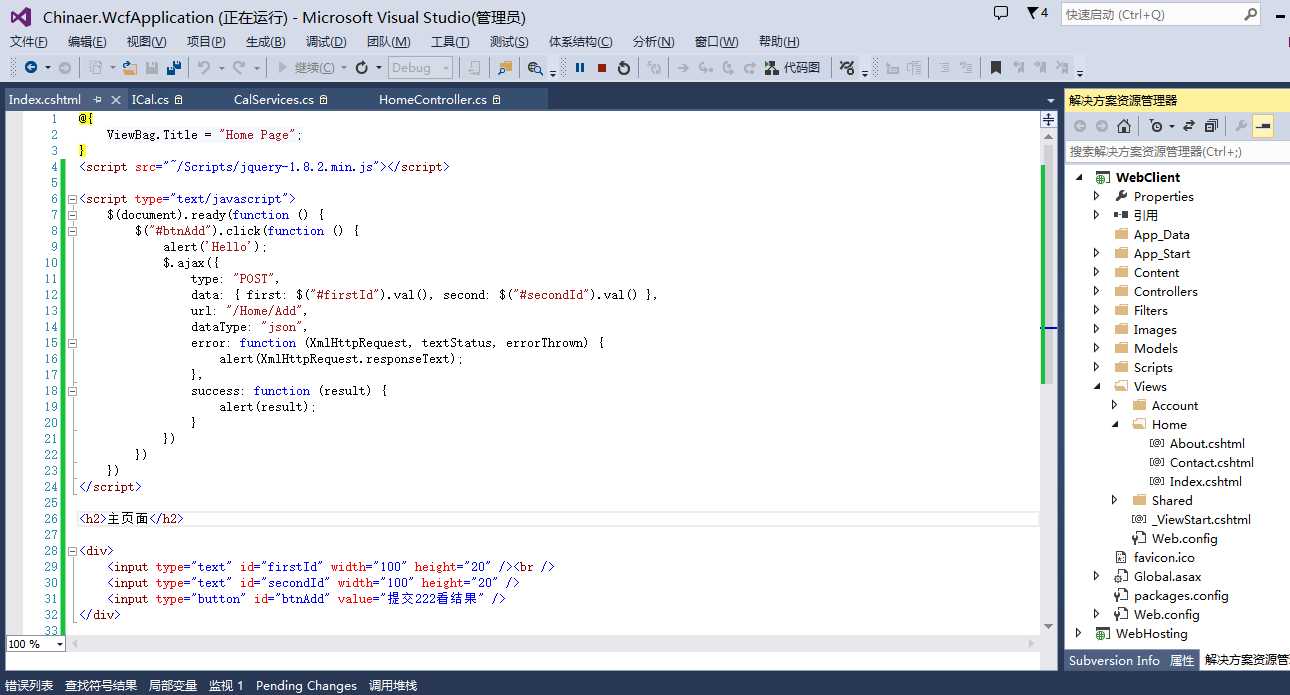This screenshot has height=695, width=1290.
Task: Open the Pending Changes tab
Action: point(306,685)
